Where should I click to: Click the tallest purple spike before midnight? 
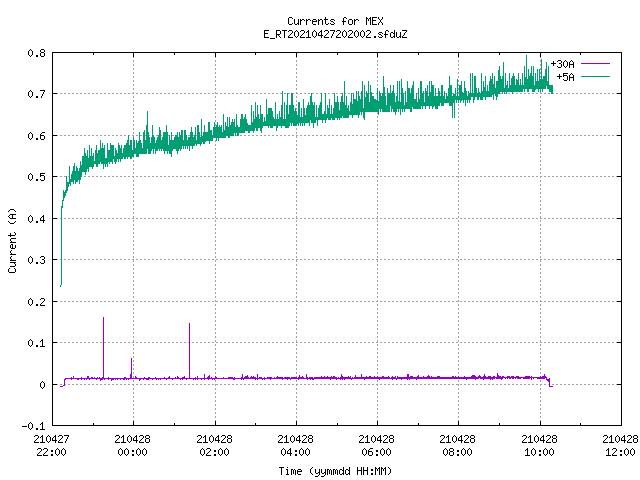pyautogui.click(x=103, y=347)
